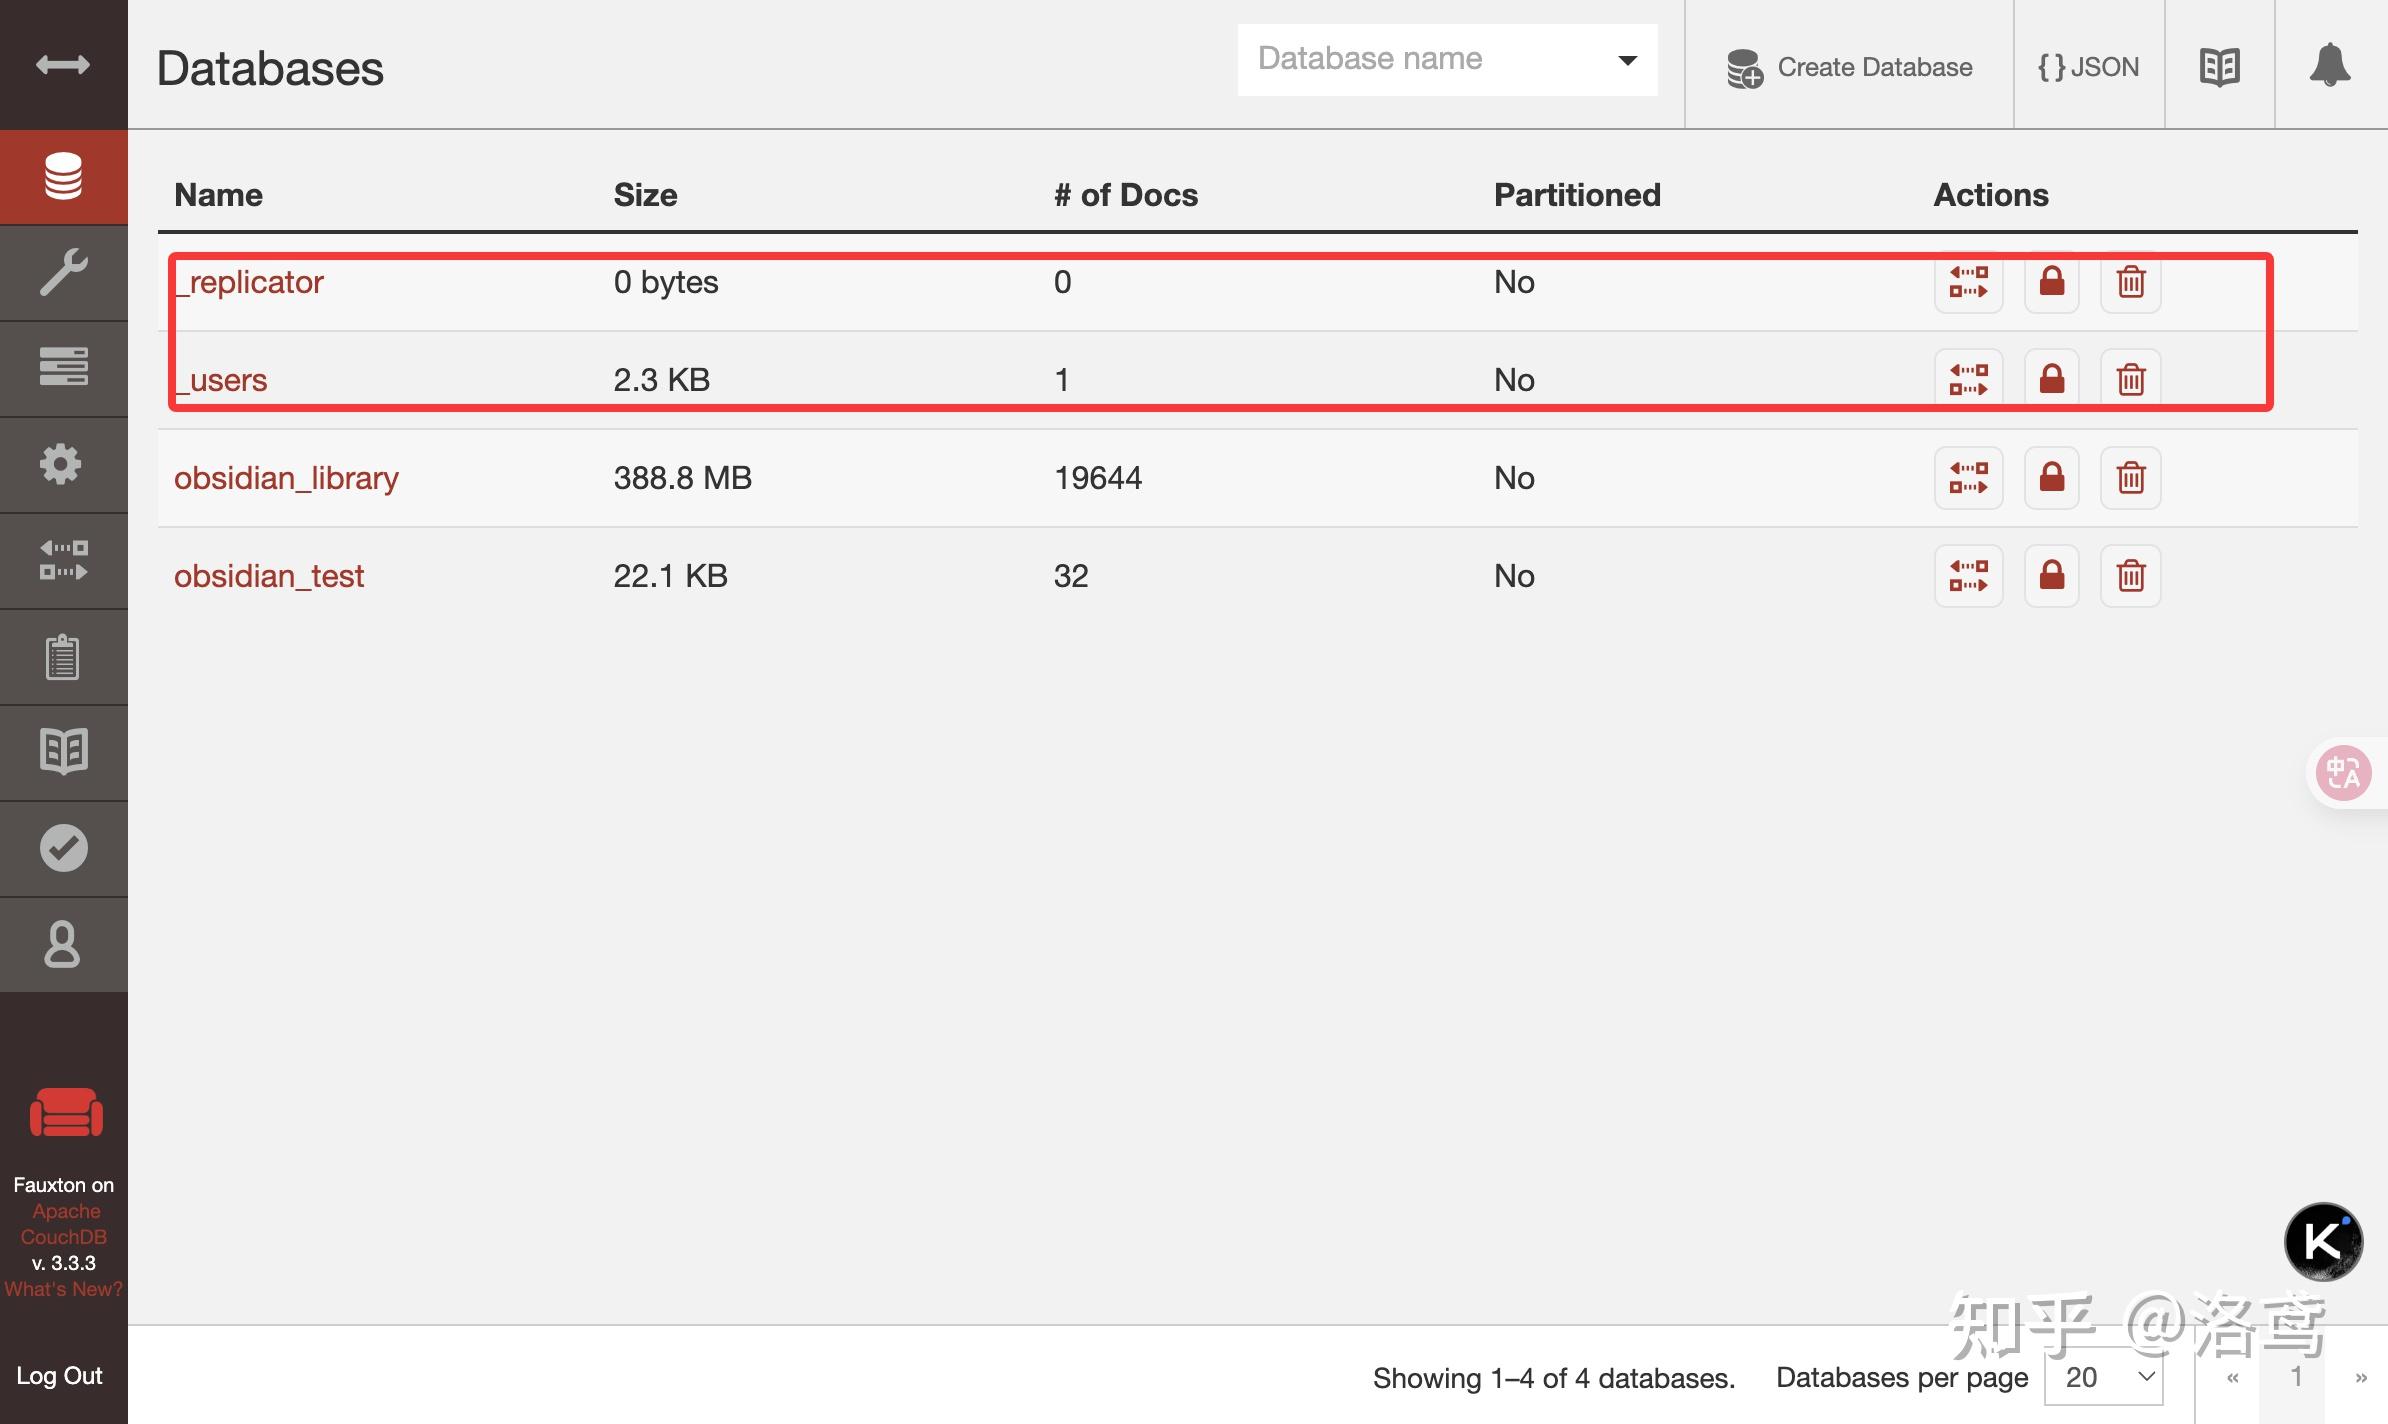Click the What's New? link
2388x1424 pixels.
63,1289
